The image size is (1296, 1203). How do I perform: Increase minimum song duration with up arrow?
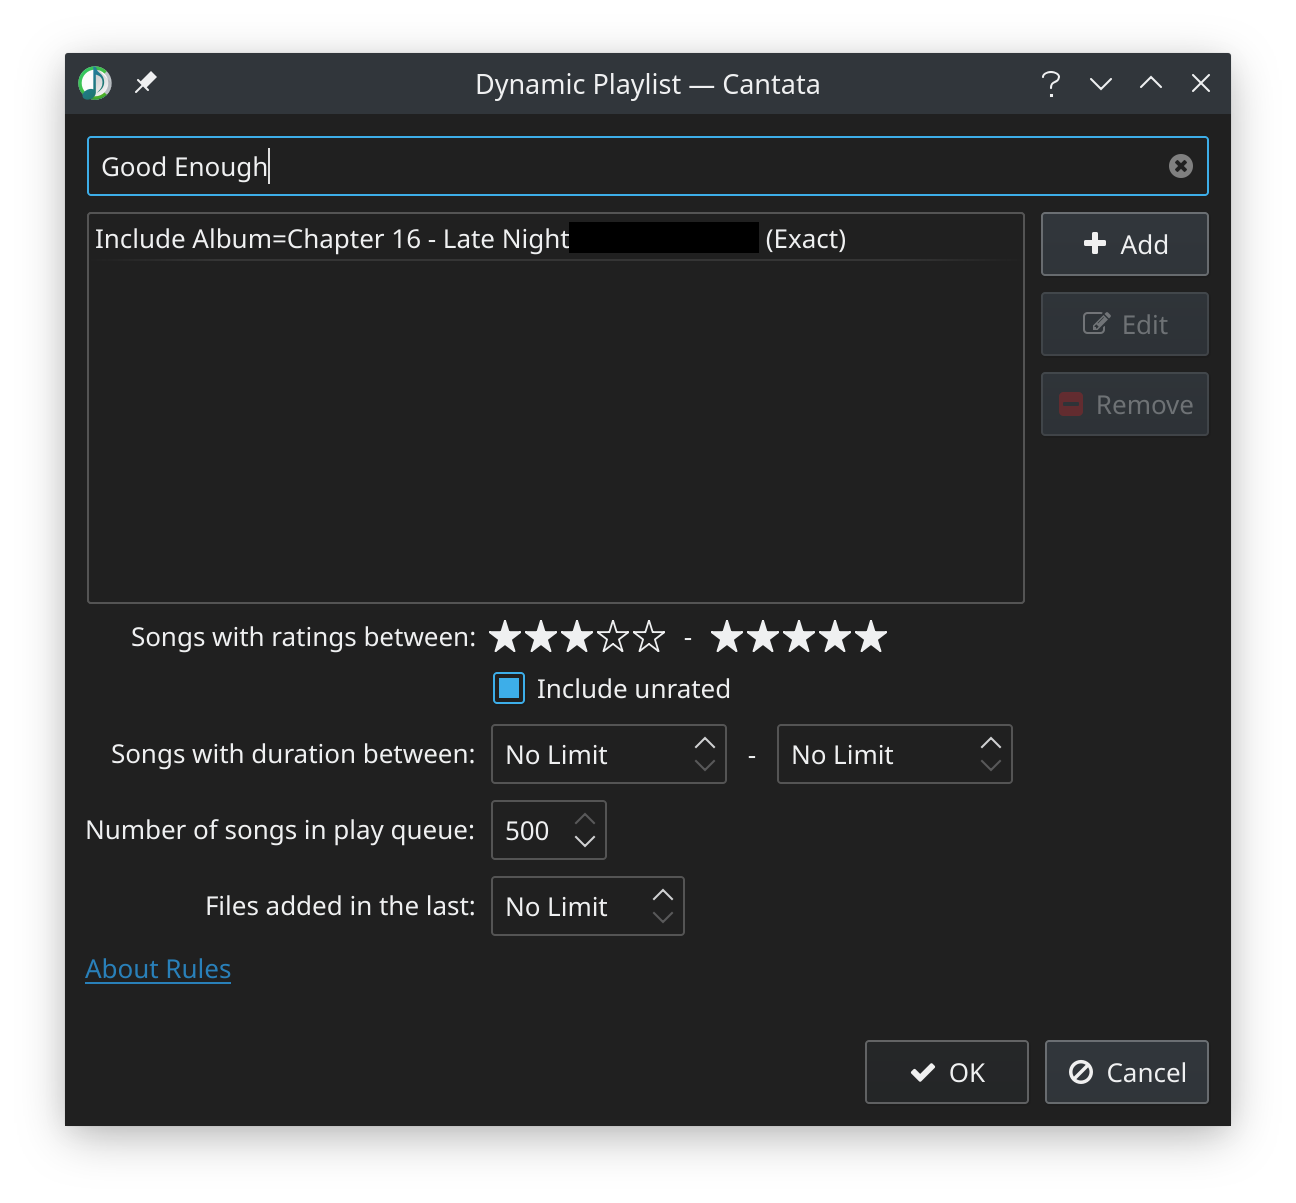pyautogui.click(x=705, y=743)
